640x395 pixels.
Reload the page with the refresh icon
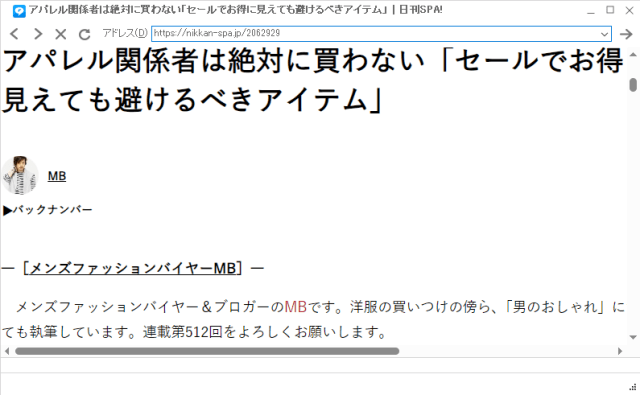84,34
